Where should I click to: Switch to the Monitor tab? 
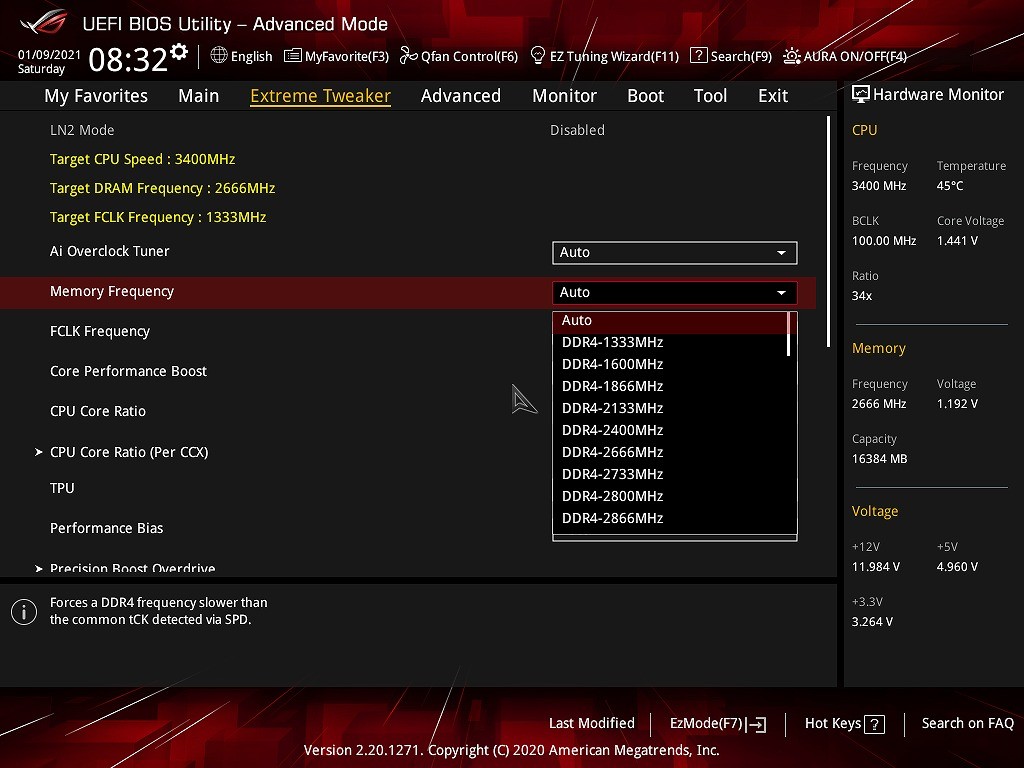tap(564, 96)
